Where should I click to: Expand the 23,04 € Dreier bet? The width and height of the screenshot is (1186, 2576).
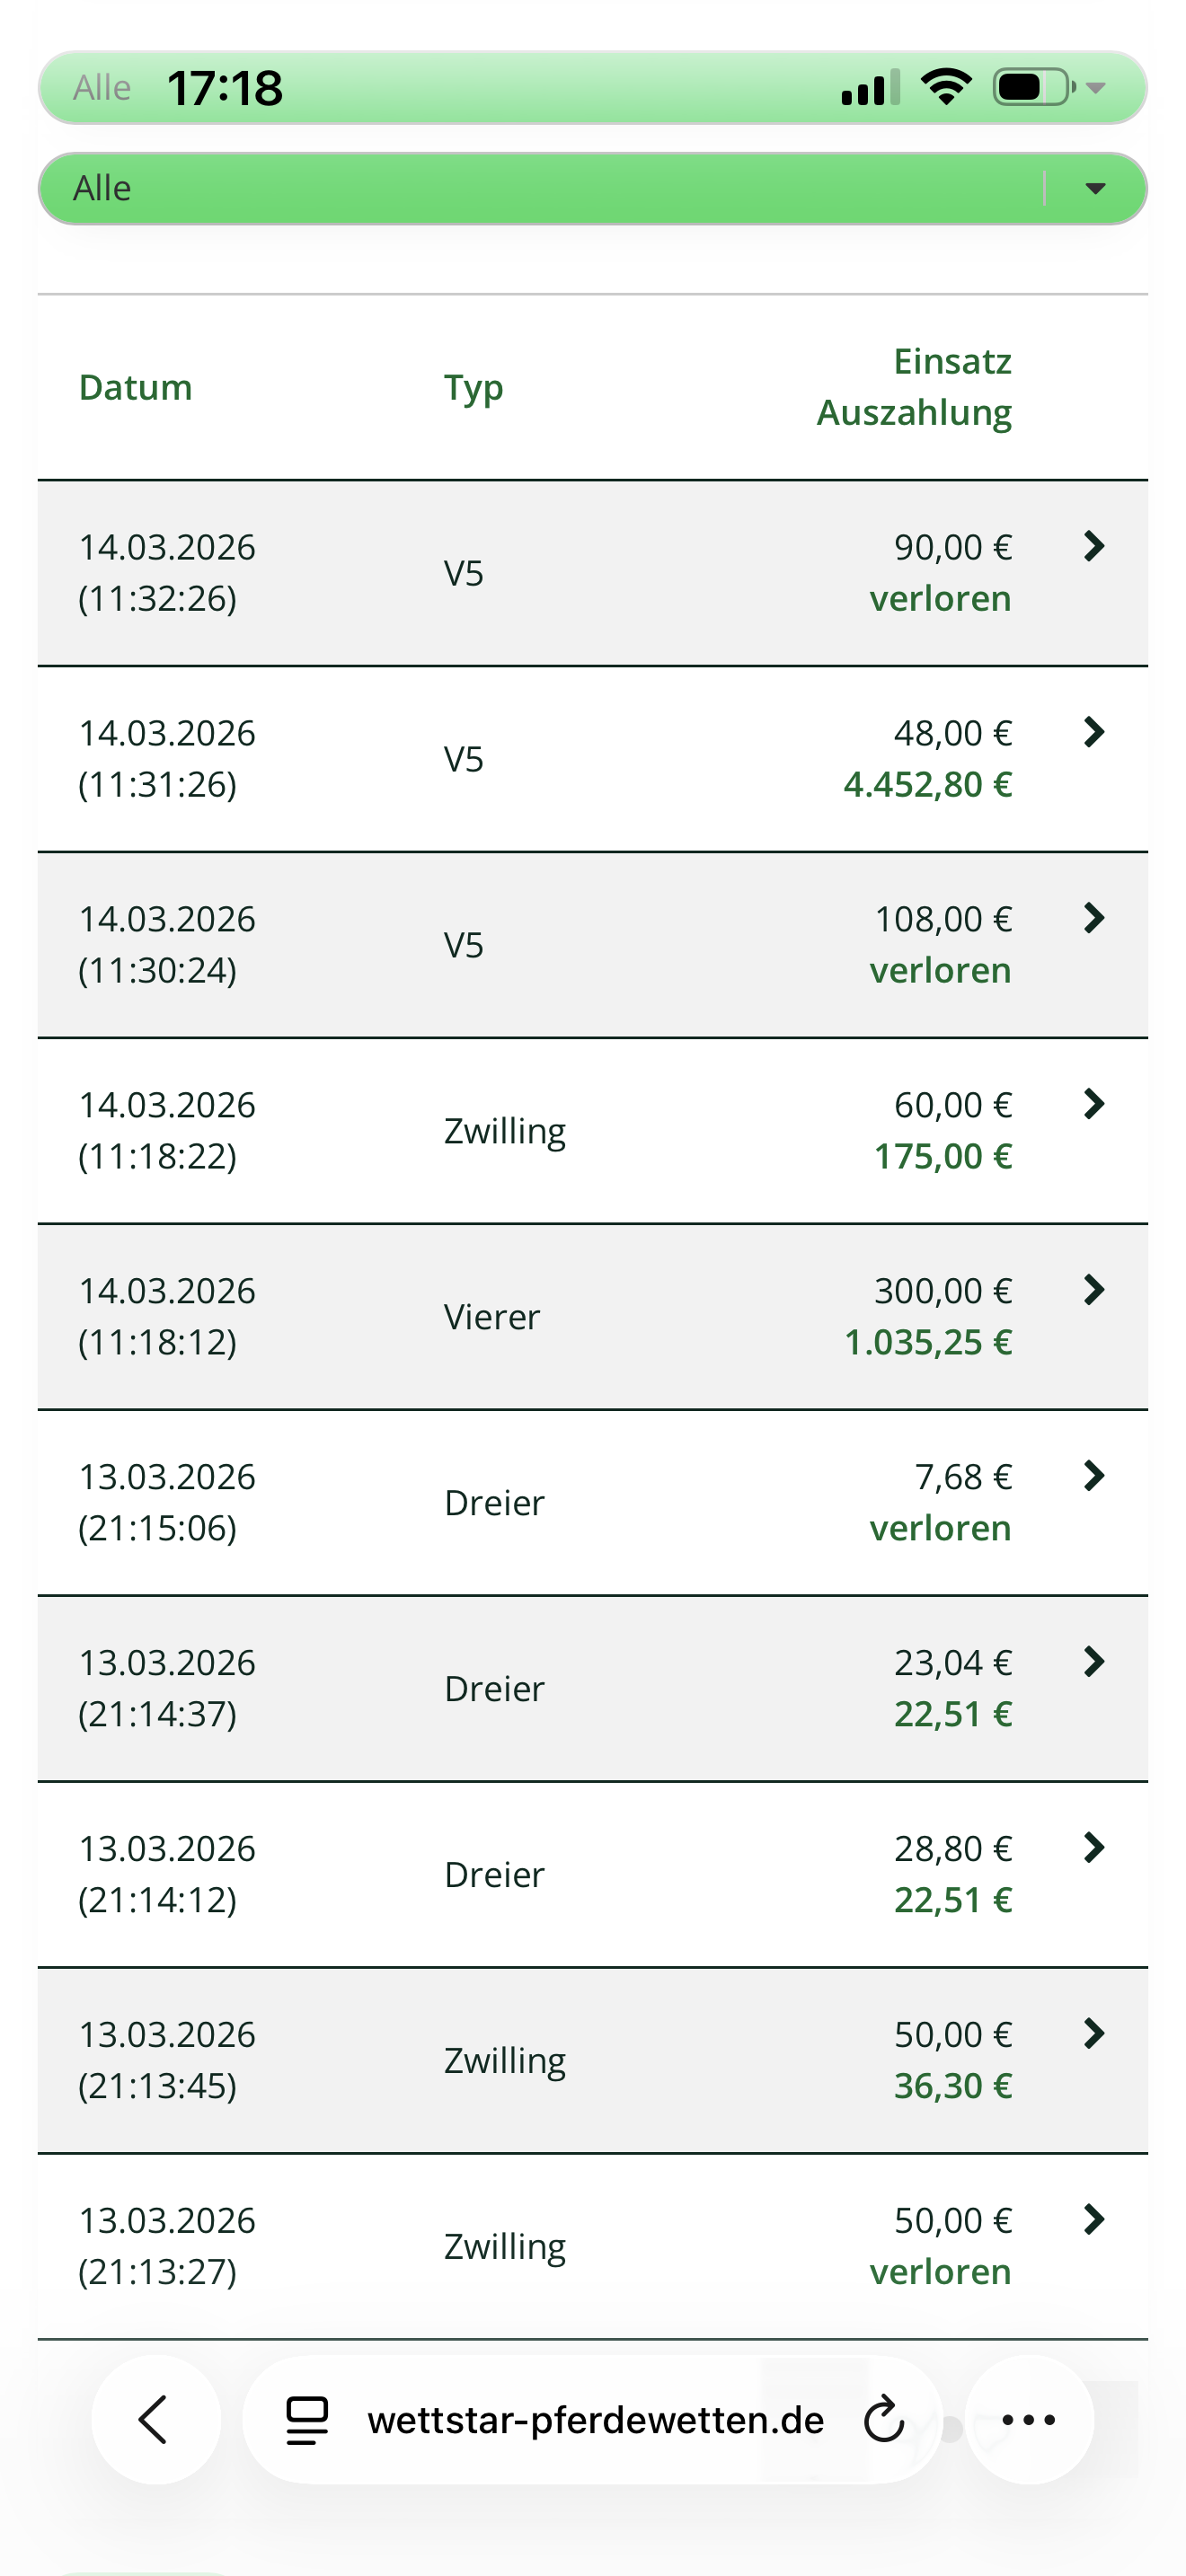[1094, 1662]
